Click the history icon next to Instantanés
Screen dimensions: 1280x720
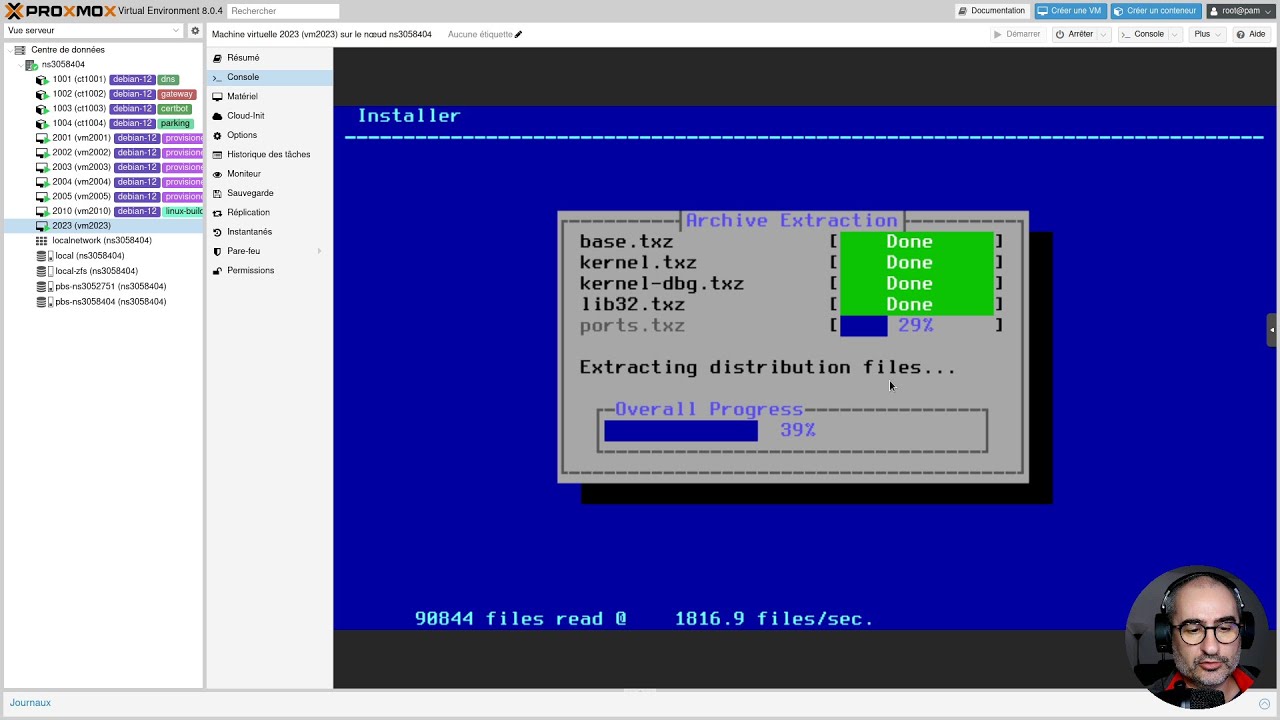[217, 232]
